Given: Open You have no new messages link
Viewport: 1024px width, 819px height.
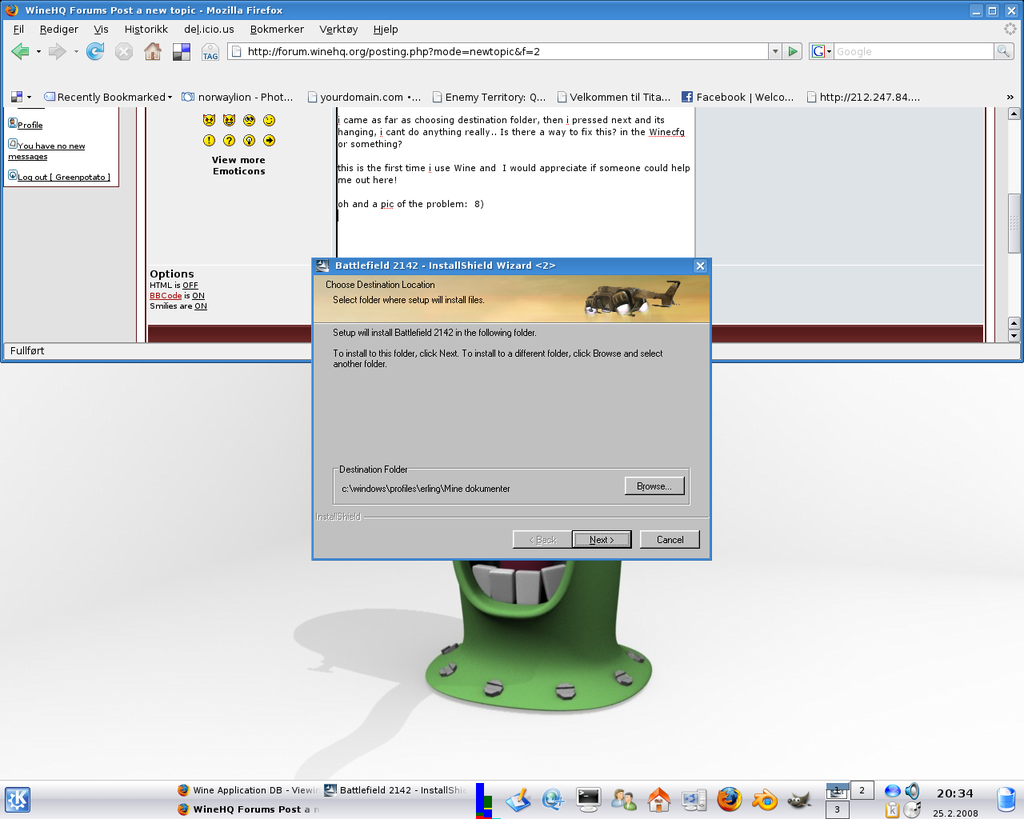Looking at the screenshot, I should click(x=46, y=151).
